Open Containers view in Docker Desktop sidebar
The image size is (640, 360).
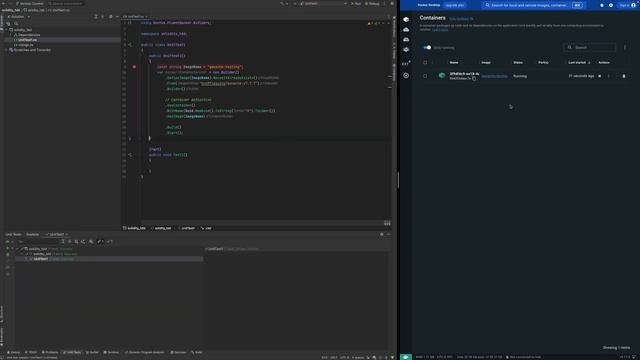point(406,20)
